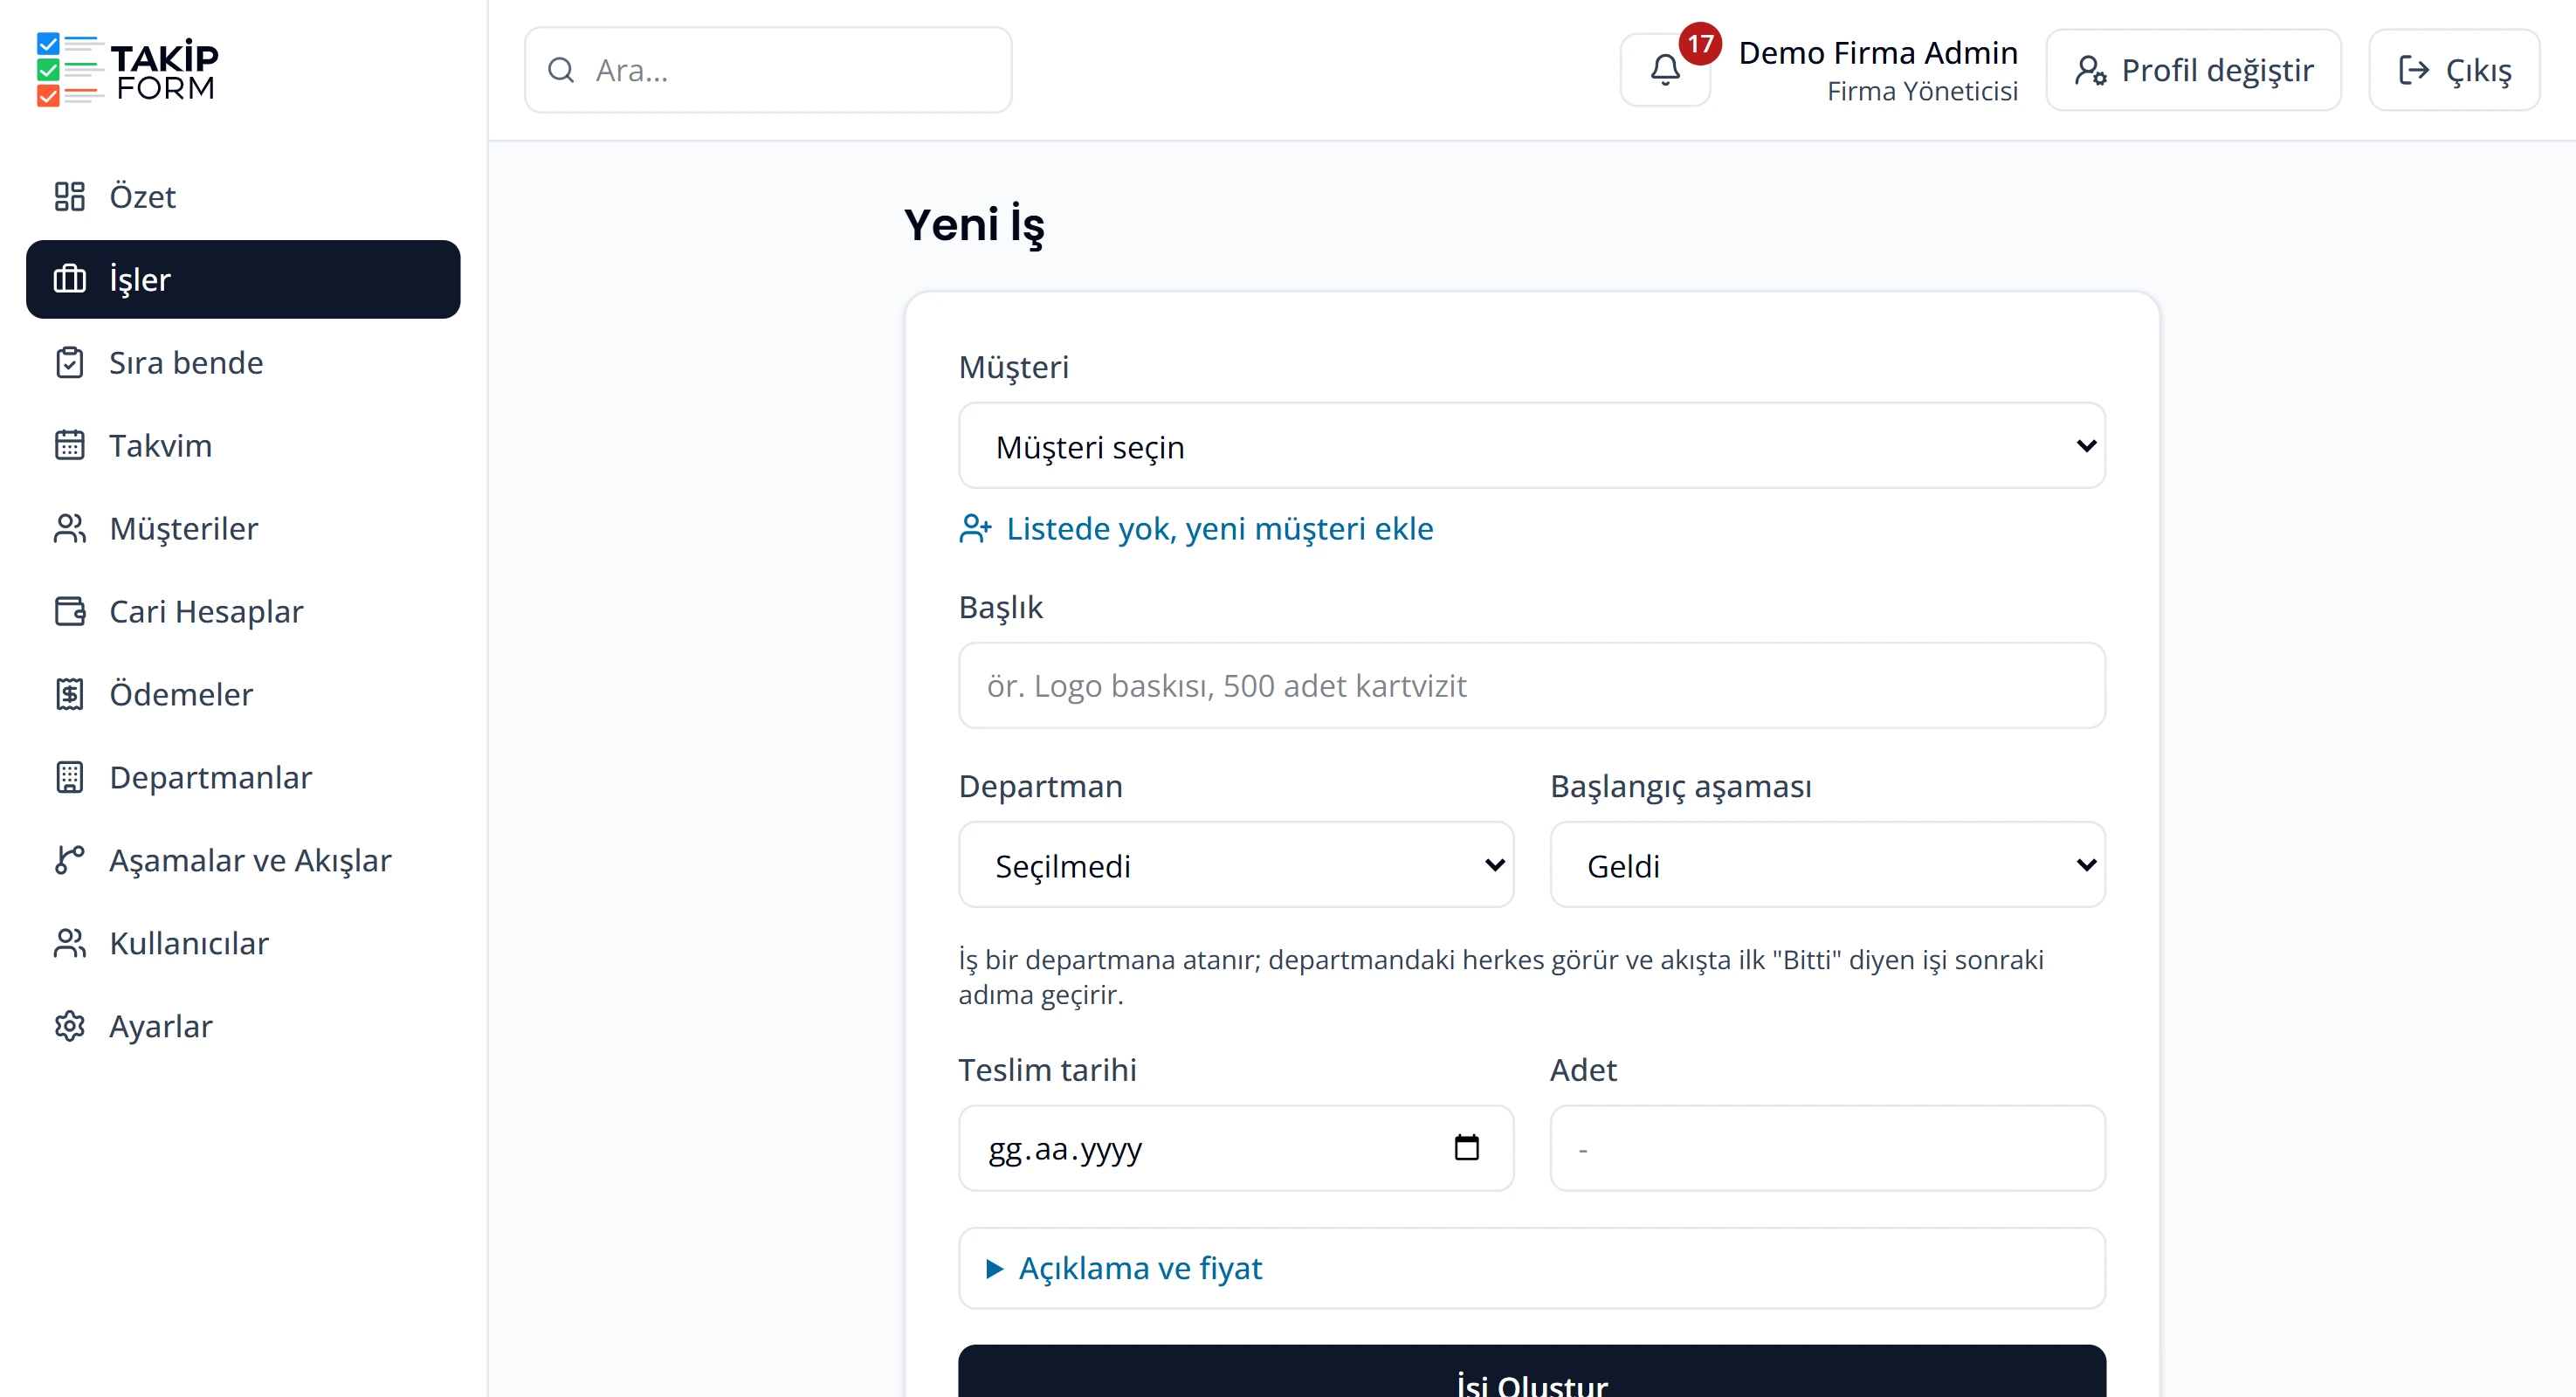The width and height of the screenshot is (2576, 1397).
Task: Click the Takip Form logo
Action: point(127,70)
